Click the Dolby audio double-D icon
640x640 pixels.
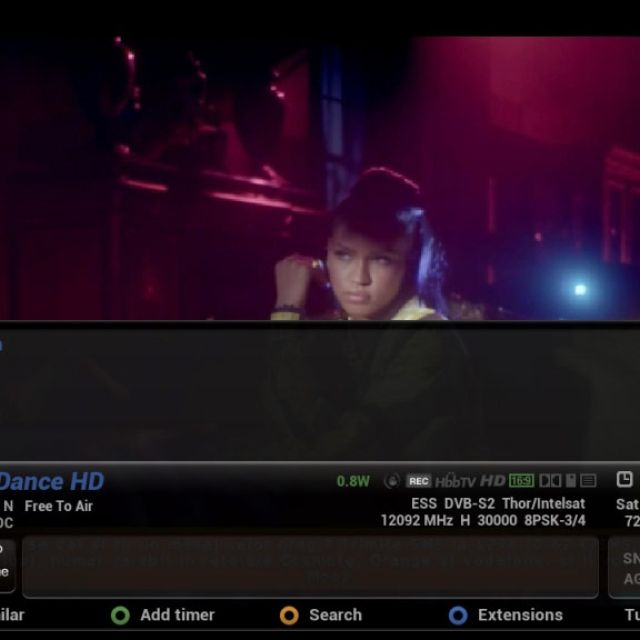click(x=550, y=481)
